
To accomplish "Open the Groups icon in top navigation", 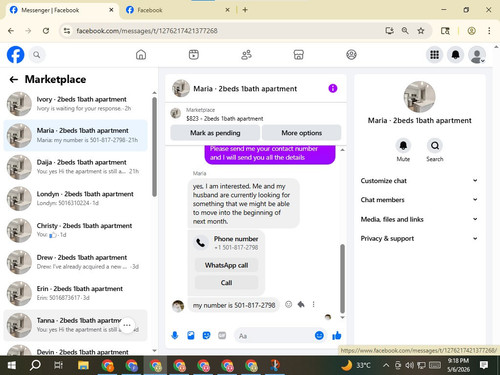I will pyautogui.click(x=351, y=55).
